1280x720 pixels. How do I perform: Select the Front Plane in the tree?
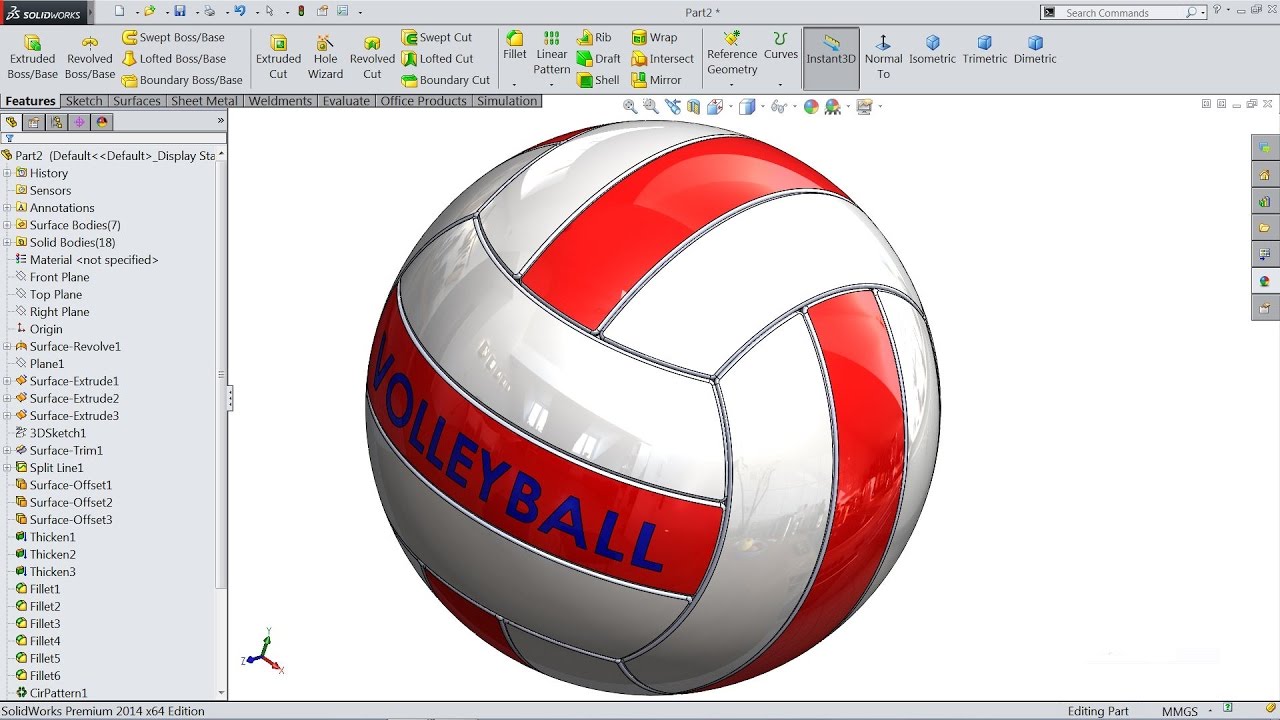tap(60, 277)
